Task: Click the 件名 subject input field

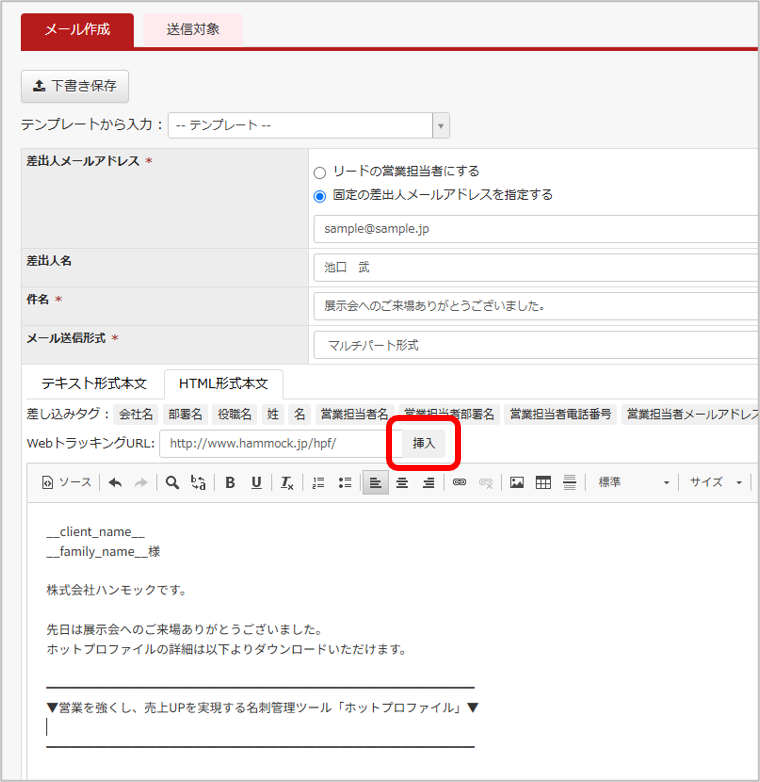Action: pos(536,306)
